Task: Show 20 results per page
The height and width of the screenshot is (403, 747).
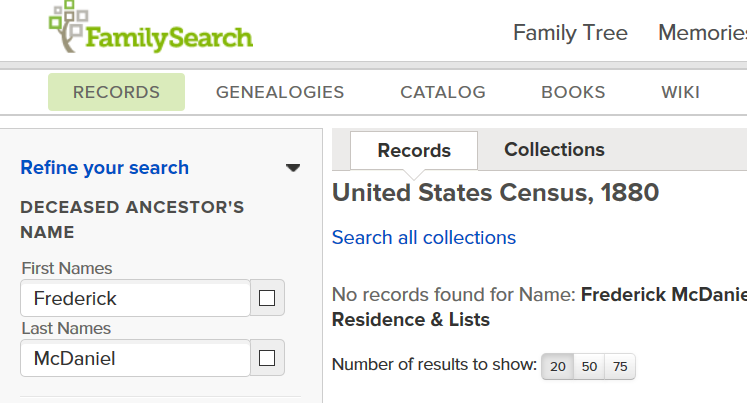Action: pyautogui.click(x=558, y=366)
